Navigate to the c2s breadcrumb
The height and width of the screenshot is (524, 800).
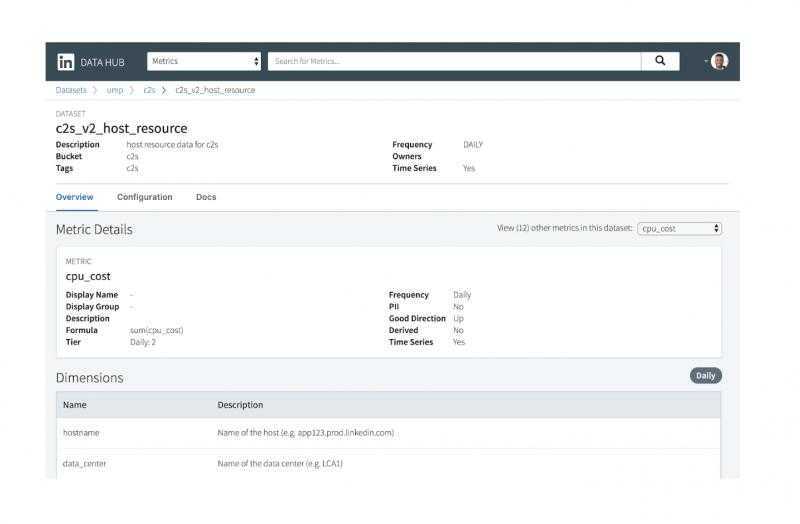tap(149, 90)
